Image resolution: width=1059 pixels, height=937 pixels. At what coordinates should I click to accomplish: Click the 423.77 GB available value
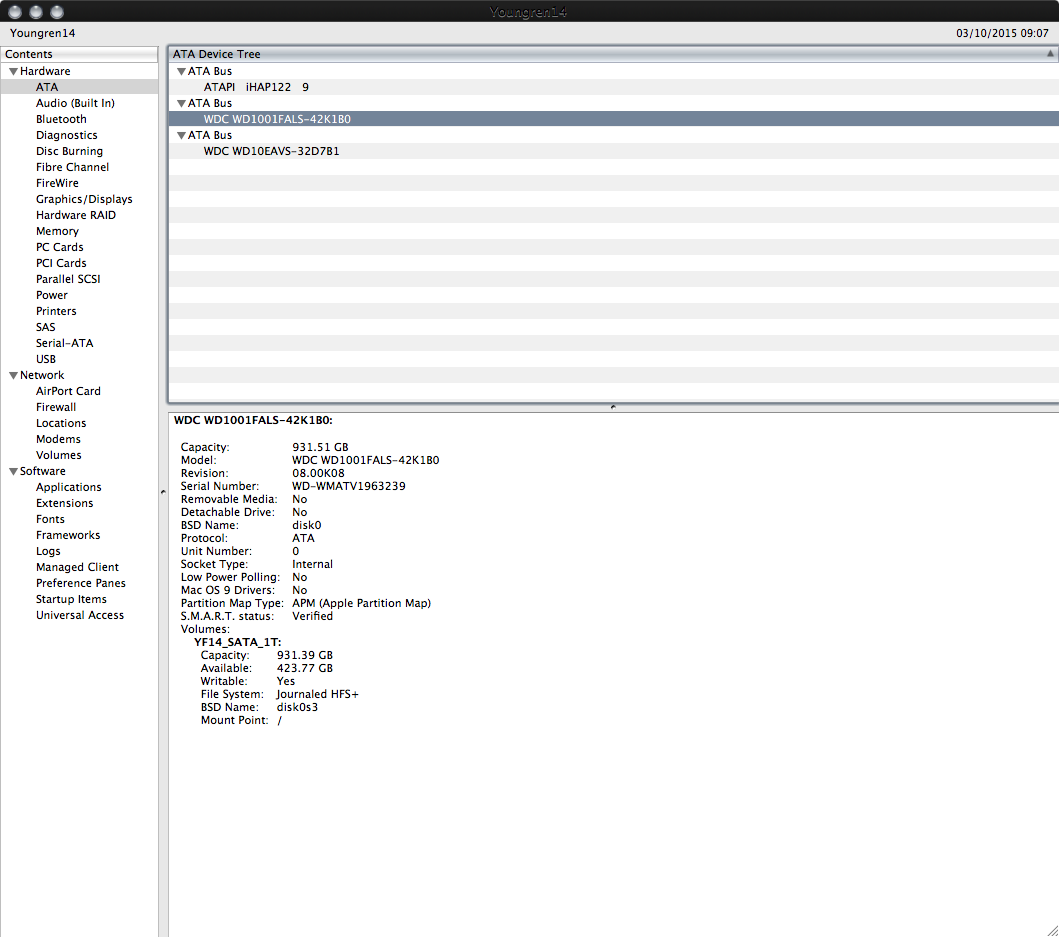point(305,668)
